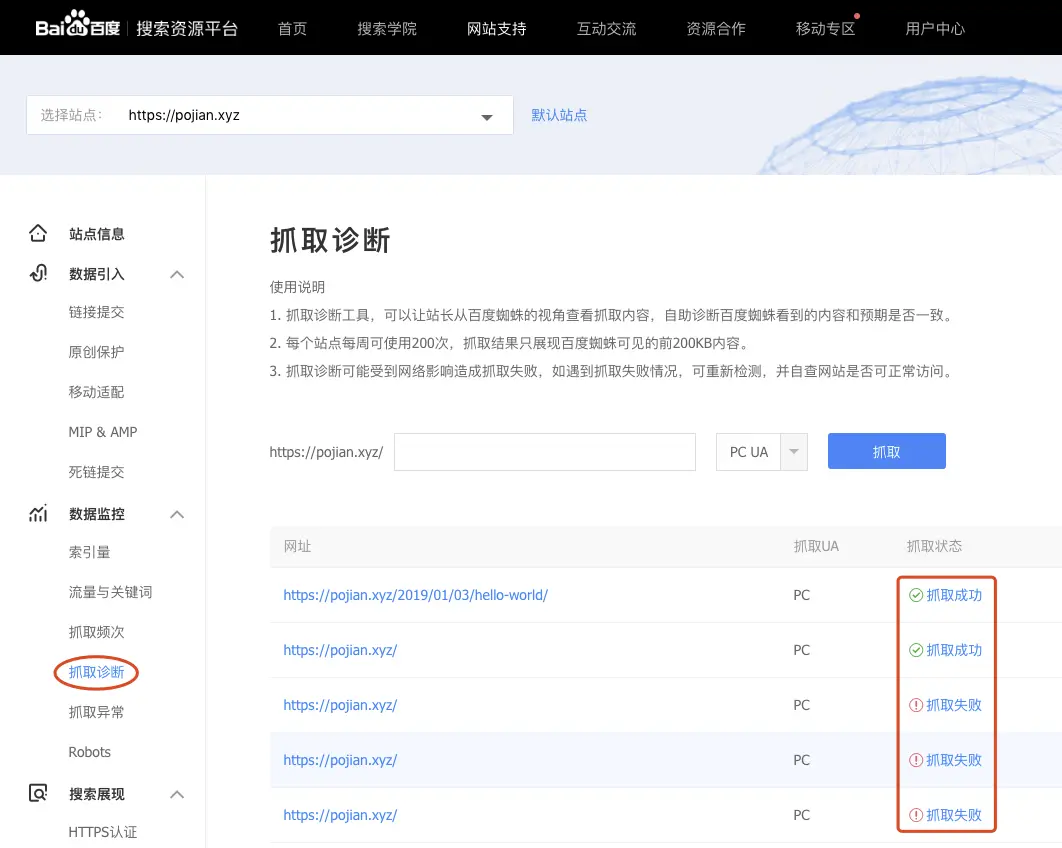Select 抓取异常 in sidebar
Image resolution: width=1062 pixels, height=848 pixels.
(97, 712)
